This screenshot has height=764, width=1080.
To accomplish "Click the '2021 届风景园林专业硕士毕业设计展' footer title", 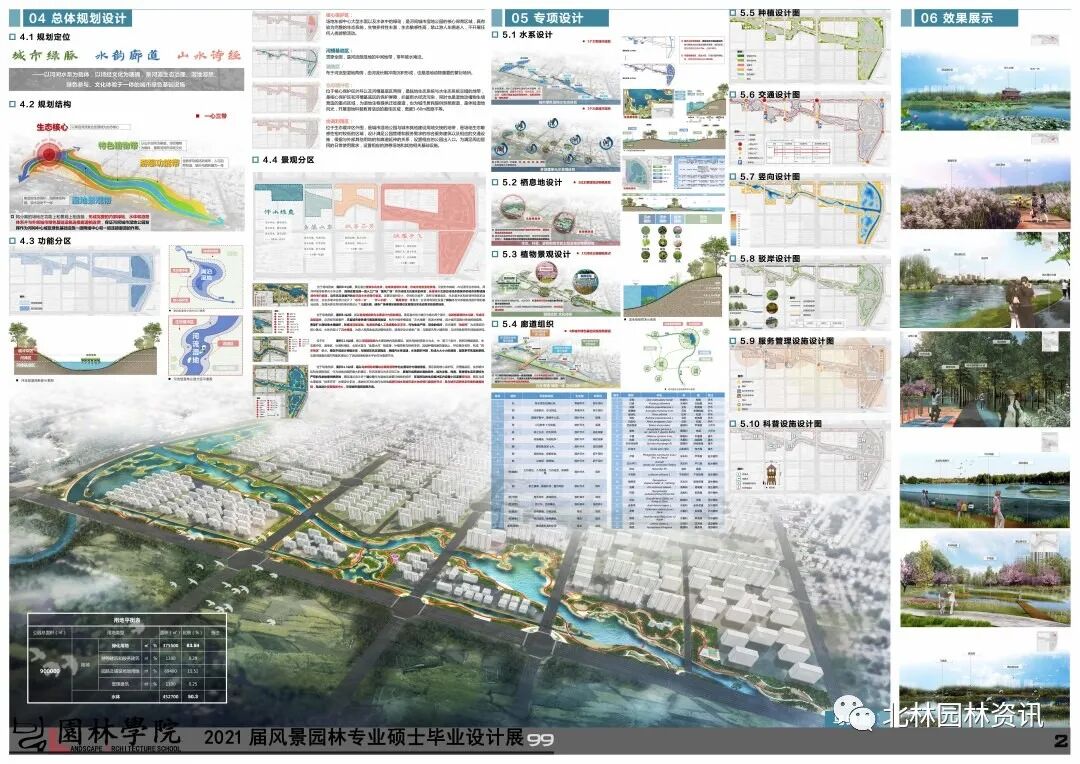I will pyautogui.click(x=364, y=737).
